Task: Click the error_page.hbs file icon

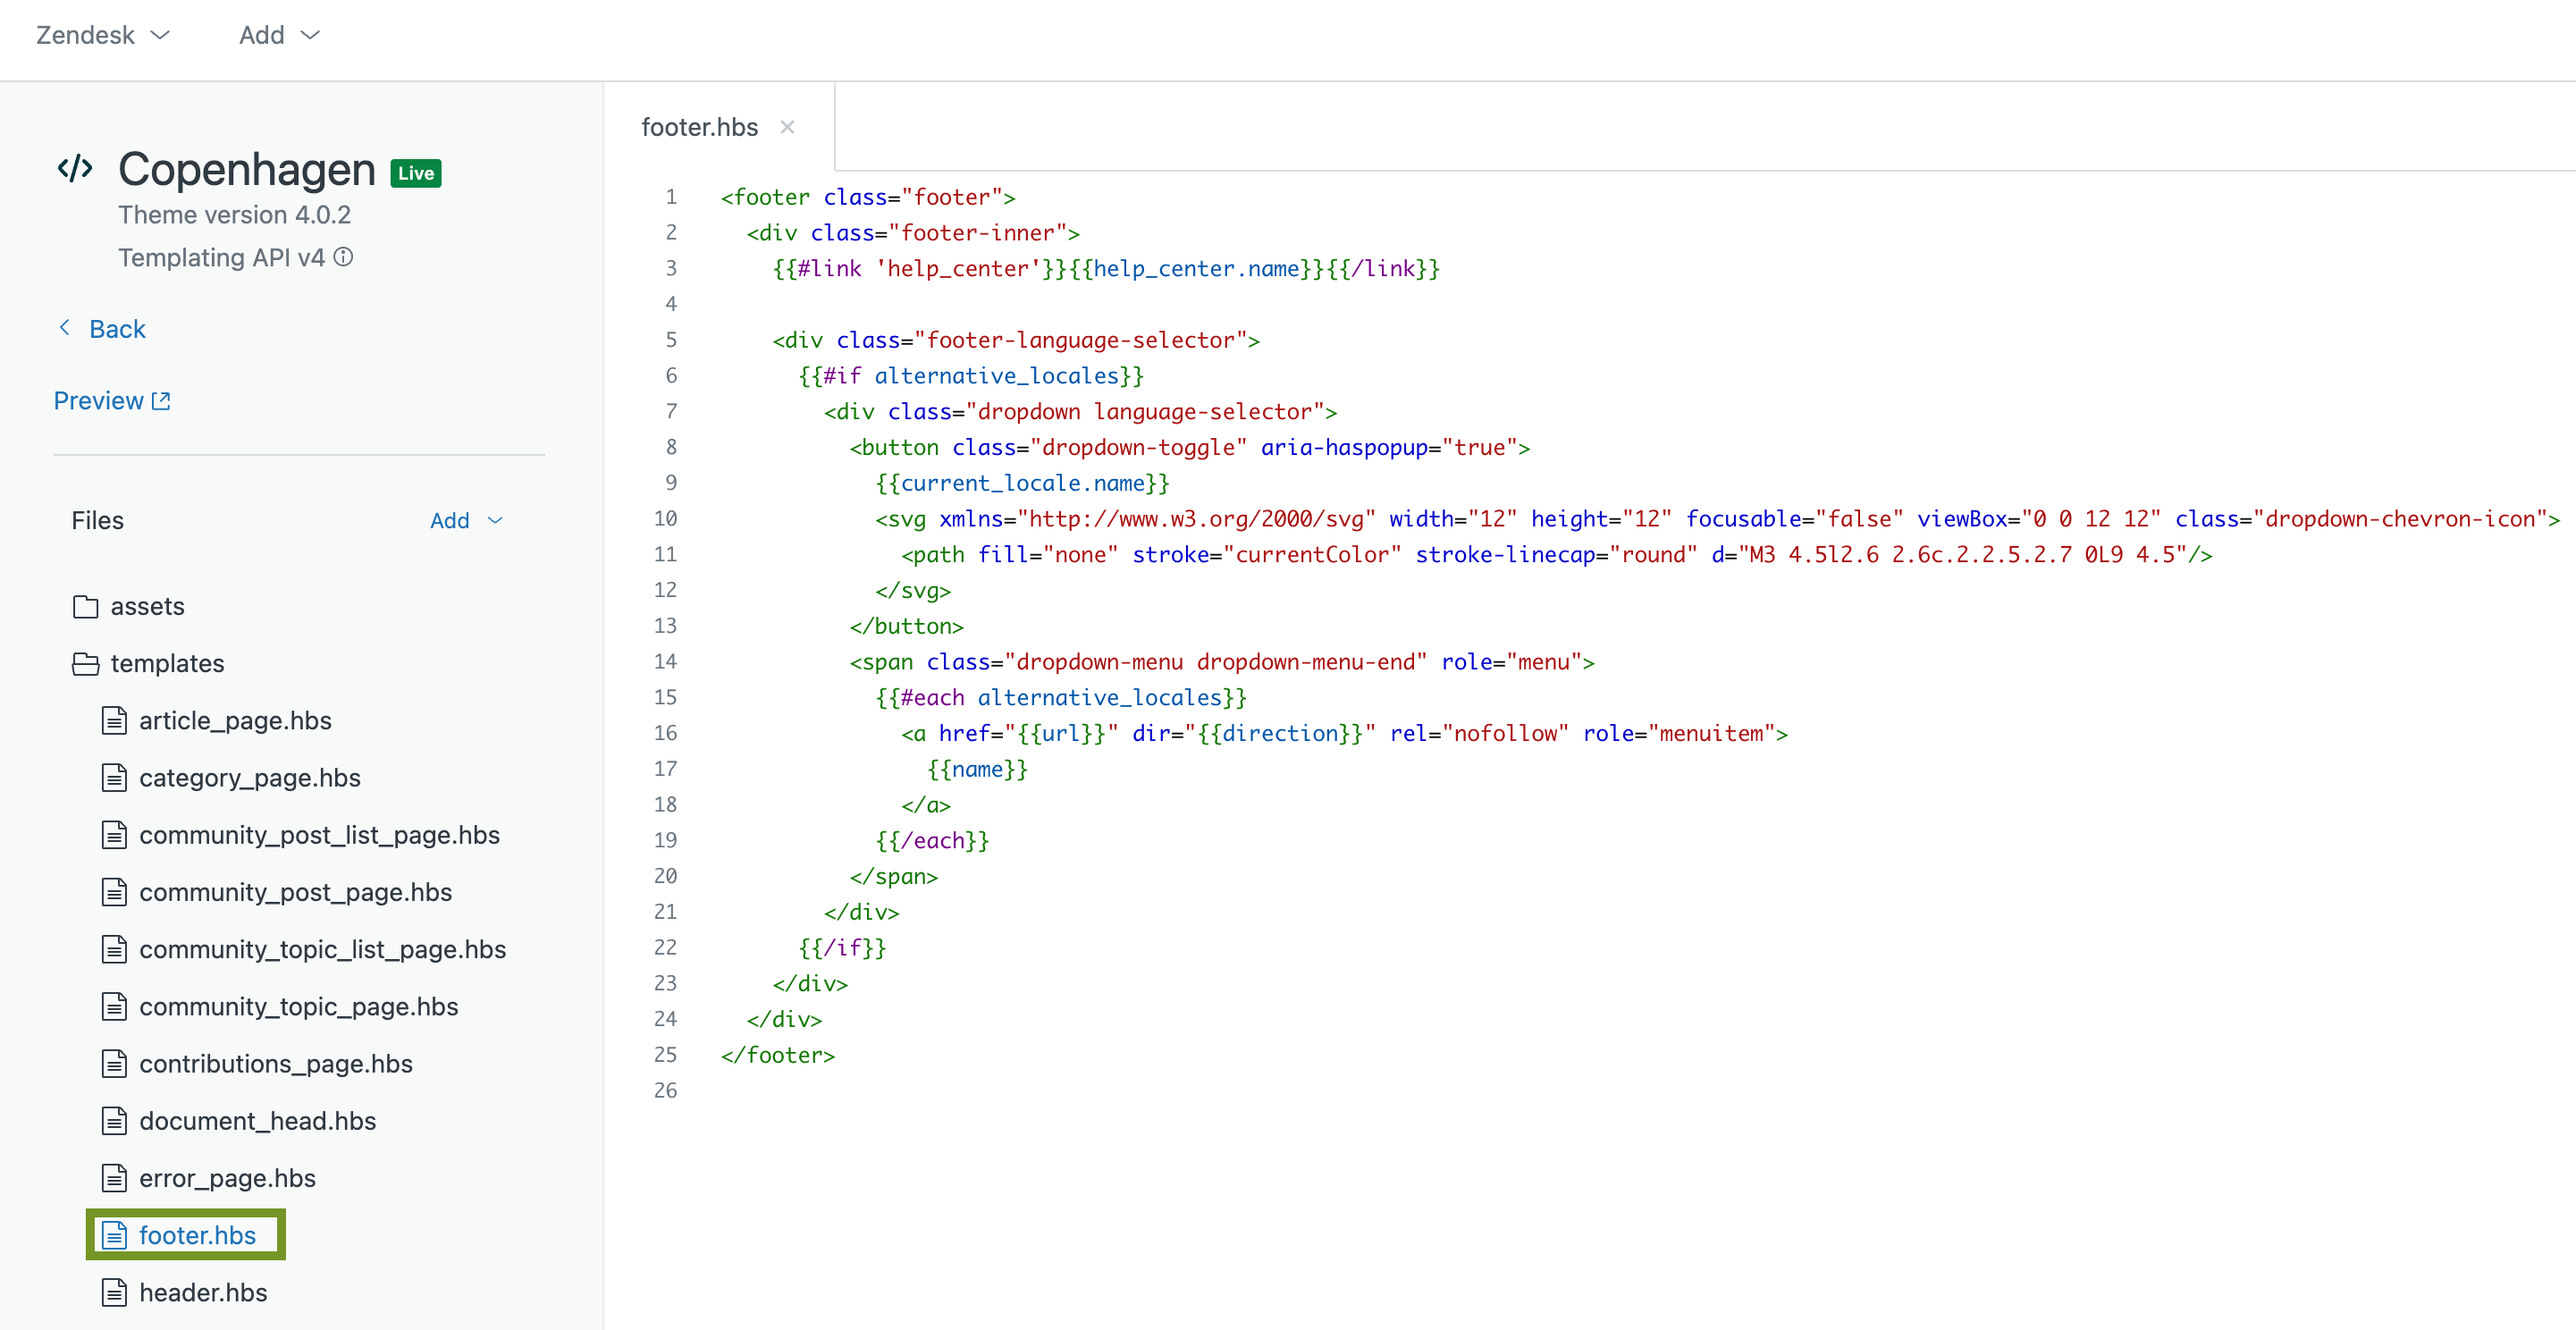Action: [x=115, y=1178]
